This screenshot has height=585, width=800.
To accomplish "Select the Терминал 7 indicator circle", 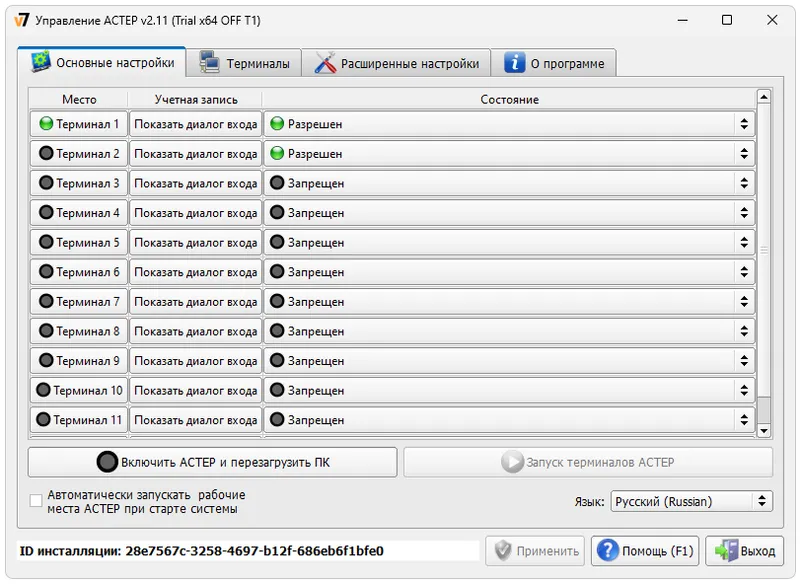I will [x=46, y=301].
